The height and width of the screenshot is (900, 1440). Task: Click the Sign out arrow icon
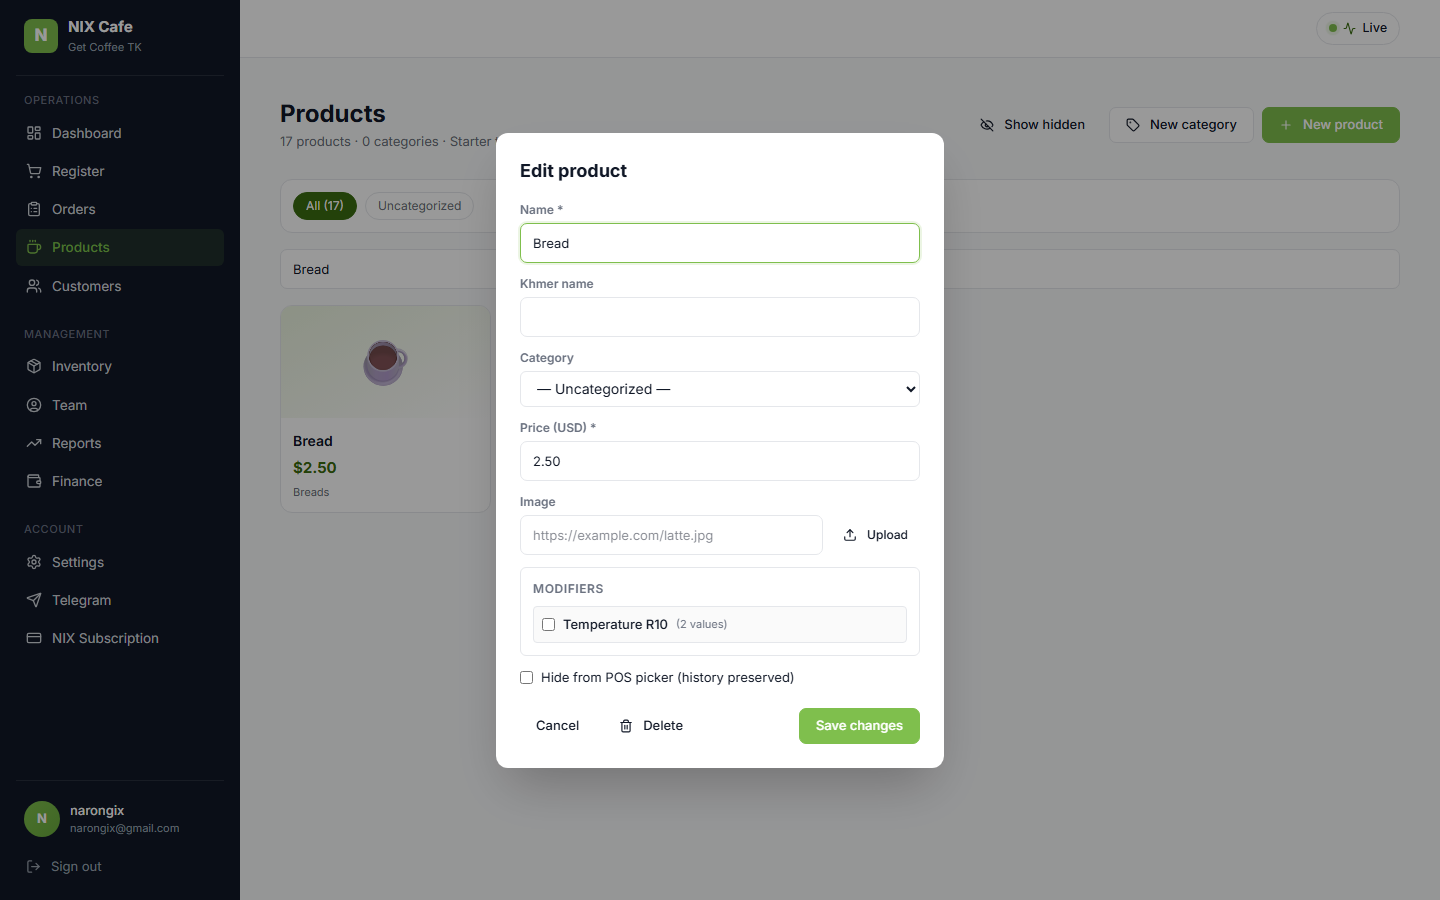coord(33,866)
